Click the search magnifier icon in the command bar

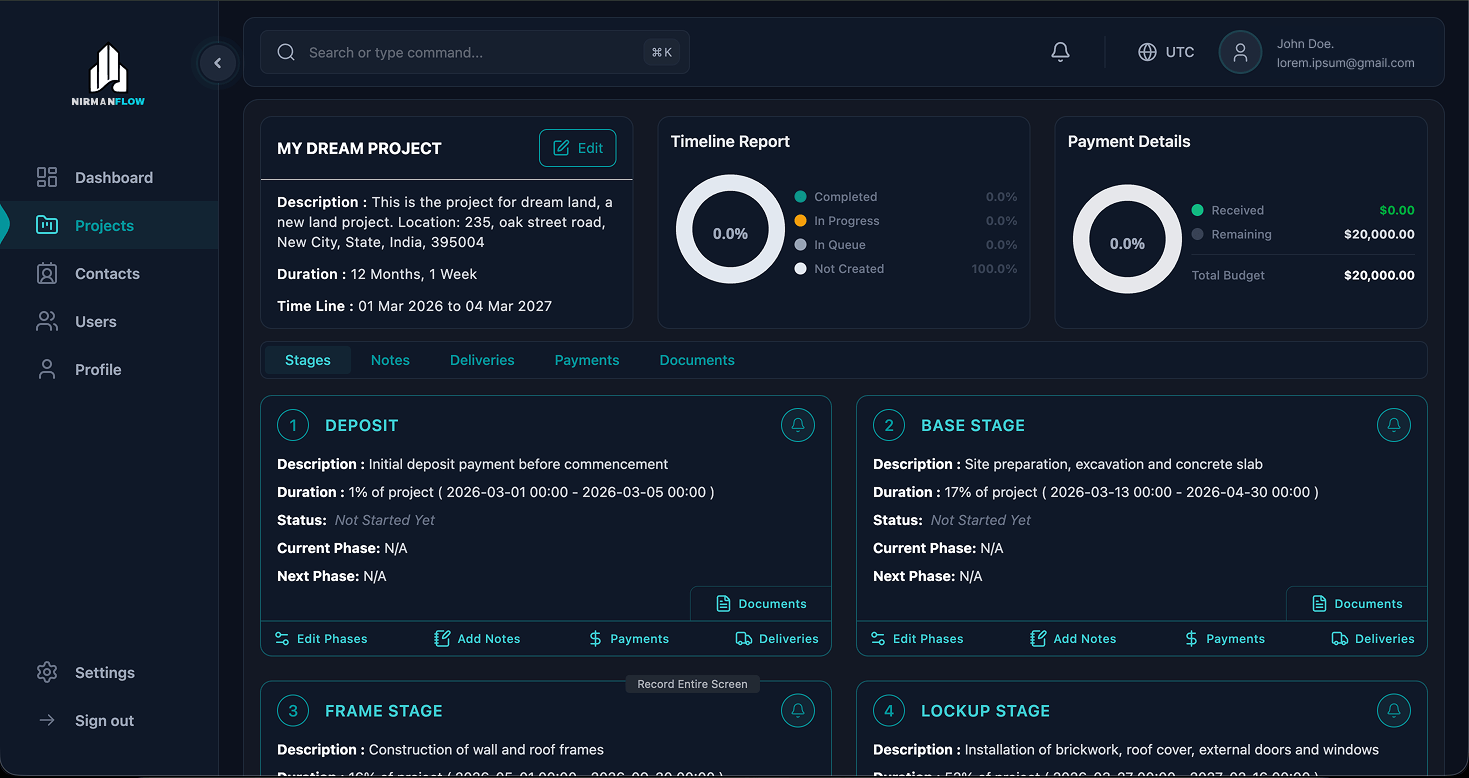point(285,51)
